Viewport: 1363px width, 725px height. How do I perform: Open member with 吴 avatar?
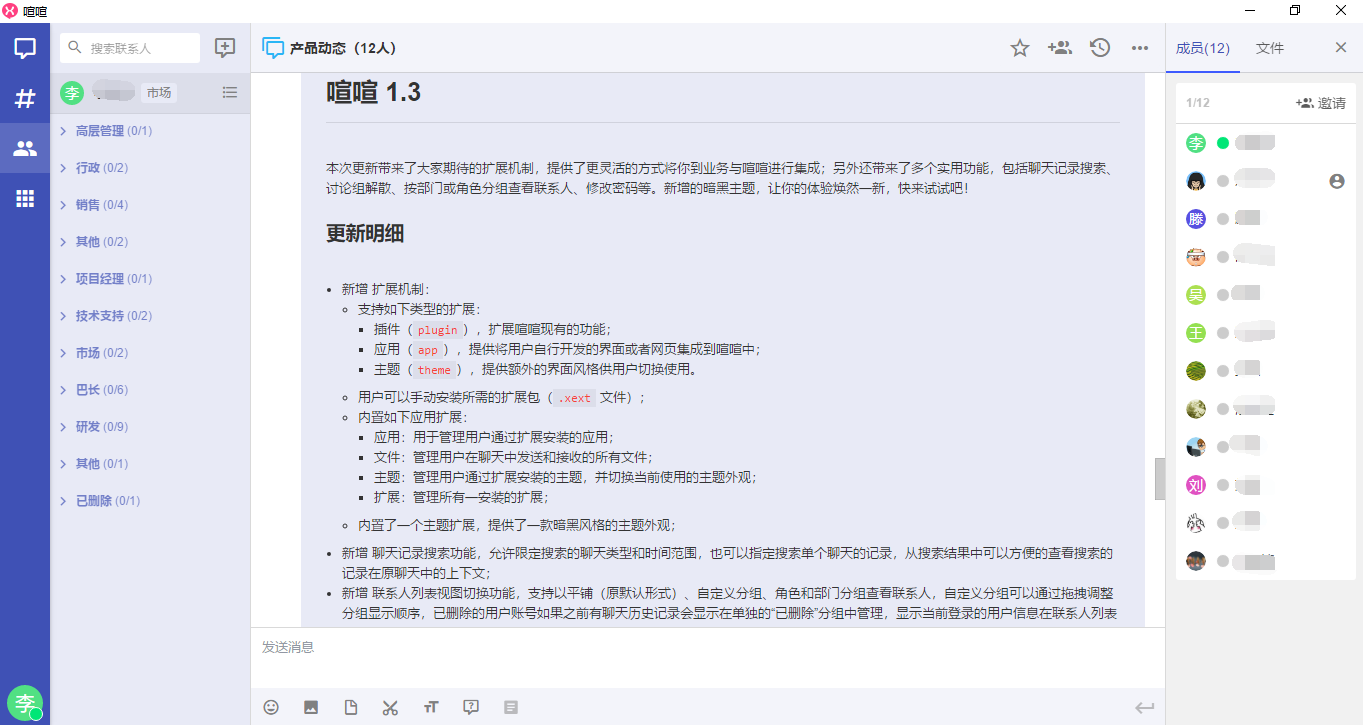pyautogui.click(x=1196, y=295)
